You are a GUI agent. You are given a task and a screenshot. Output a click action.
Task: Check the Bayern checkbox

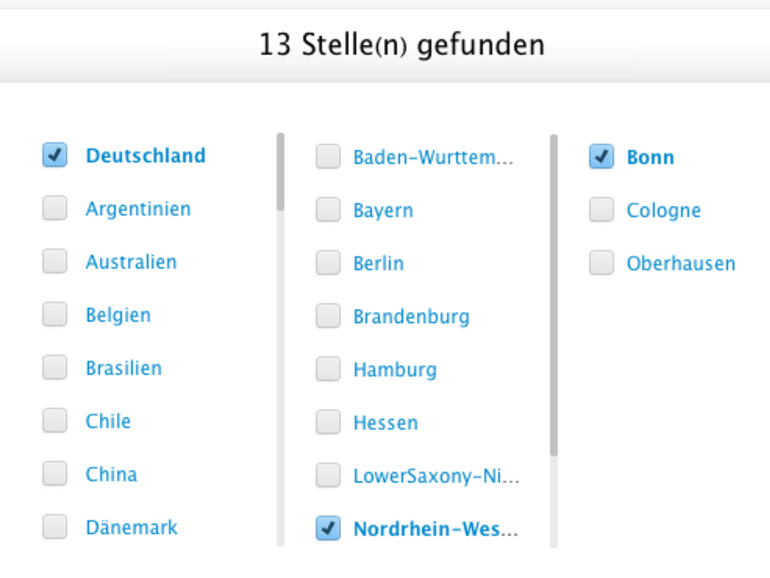(x=328, y=210)
